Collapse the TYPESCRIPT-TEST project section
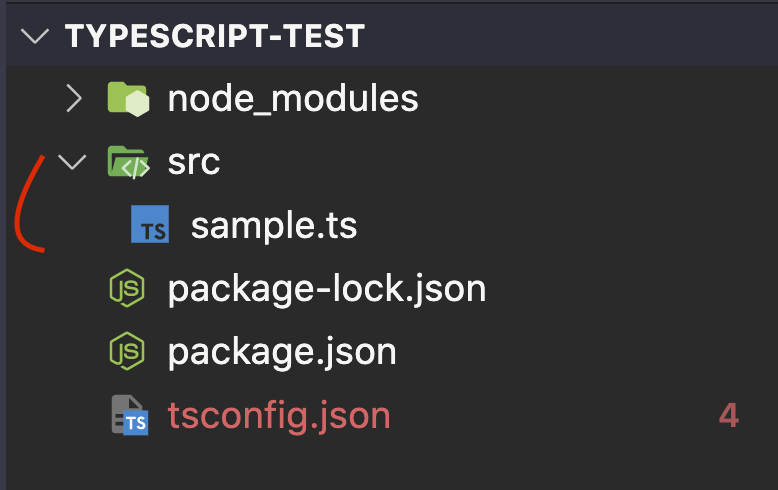The height and width of the screenshot is (490, 778). pos(35,36)
